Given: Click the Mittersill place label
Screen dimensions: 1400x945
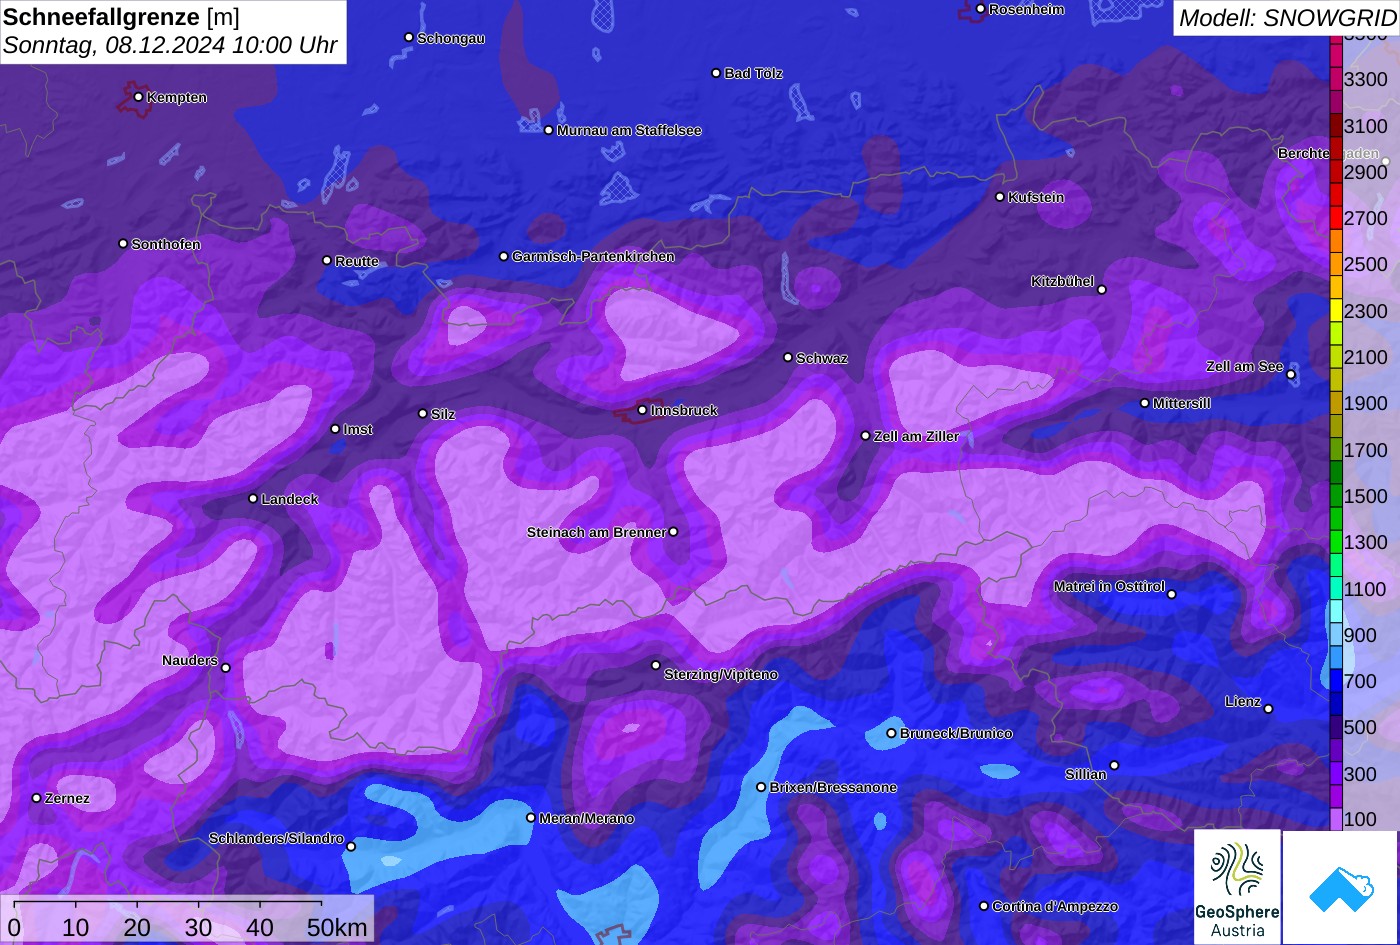Looking at the screenshot, I should pyautogui.click(x=1182, y=403).
